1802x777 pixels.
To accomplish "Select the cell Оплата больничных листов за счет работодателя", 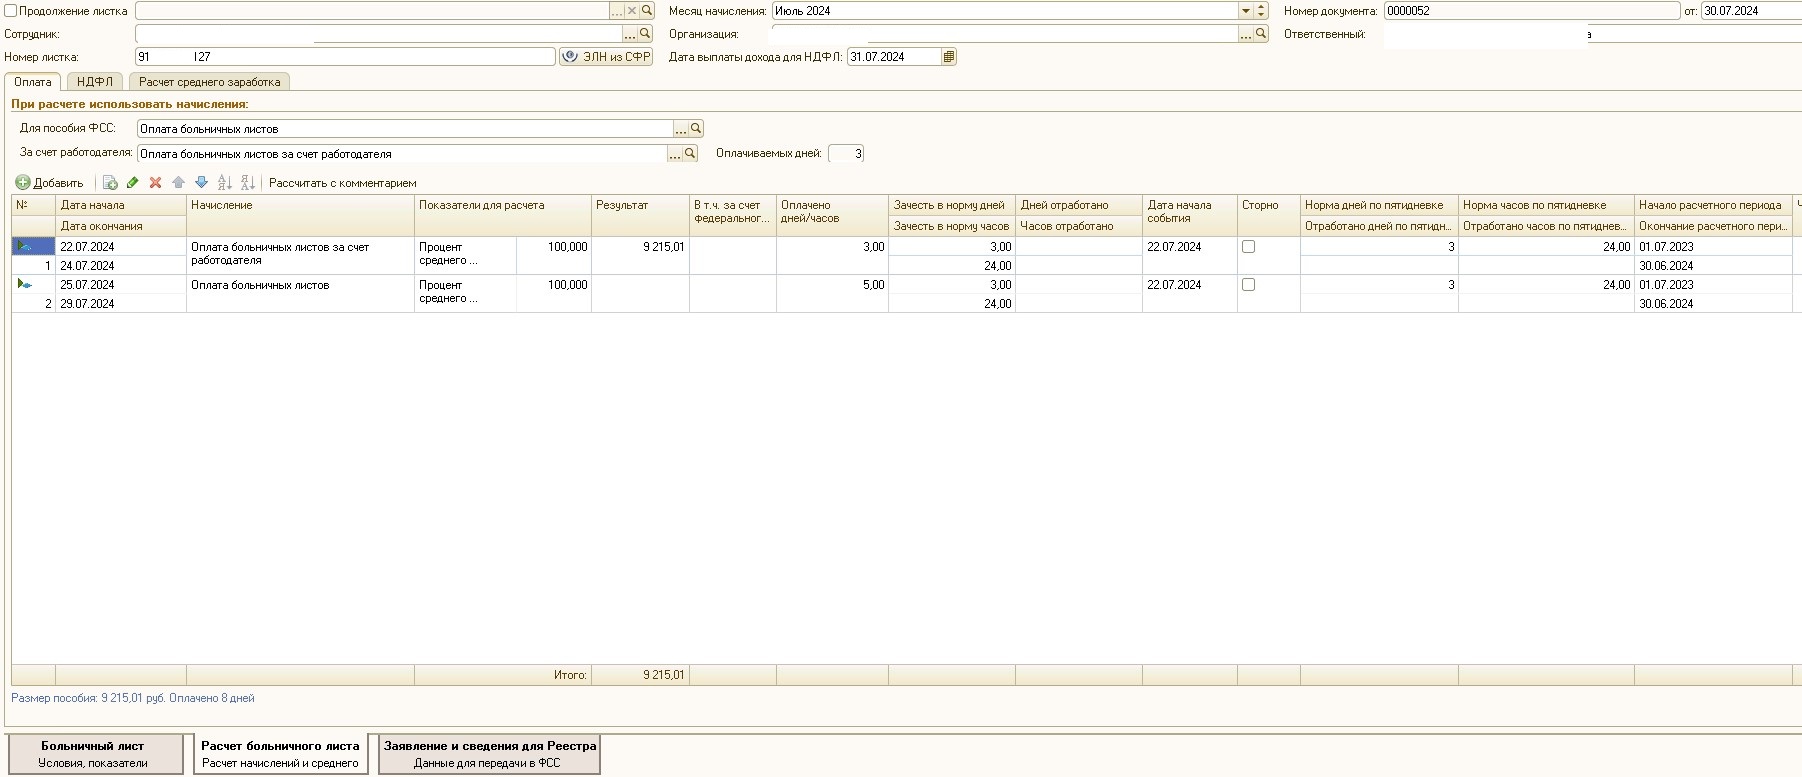I will [x=300, y=254].
